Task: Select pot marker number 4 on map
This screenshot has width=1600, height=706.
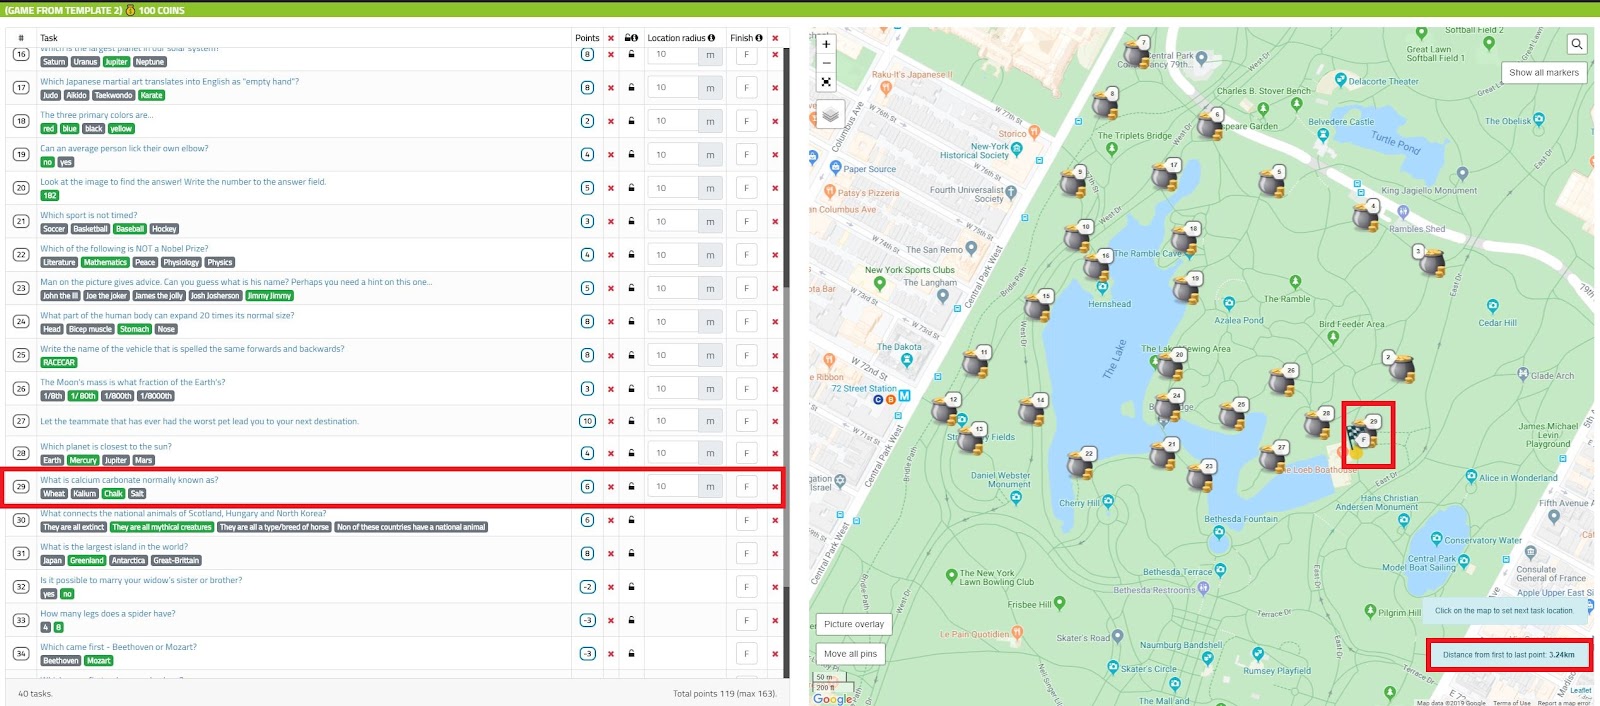Action: pos(1366,216)
